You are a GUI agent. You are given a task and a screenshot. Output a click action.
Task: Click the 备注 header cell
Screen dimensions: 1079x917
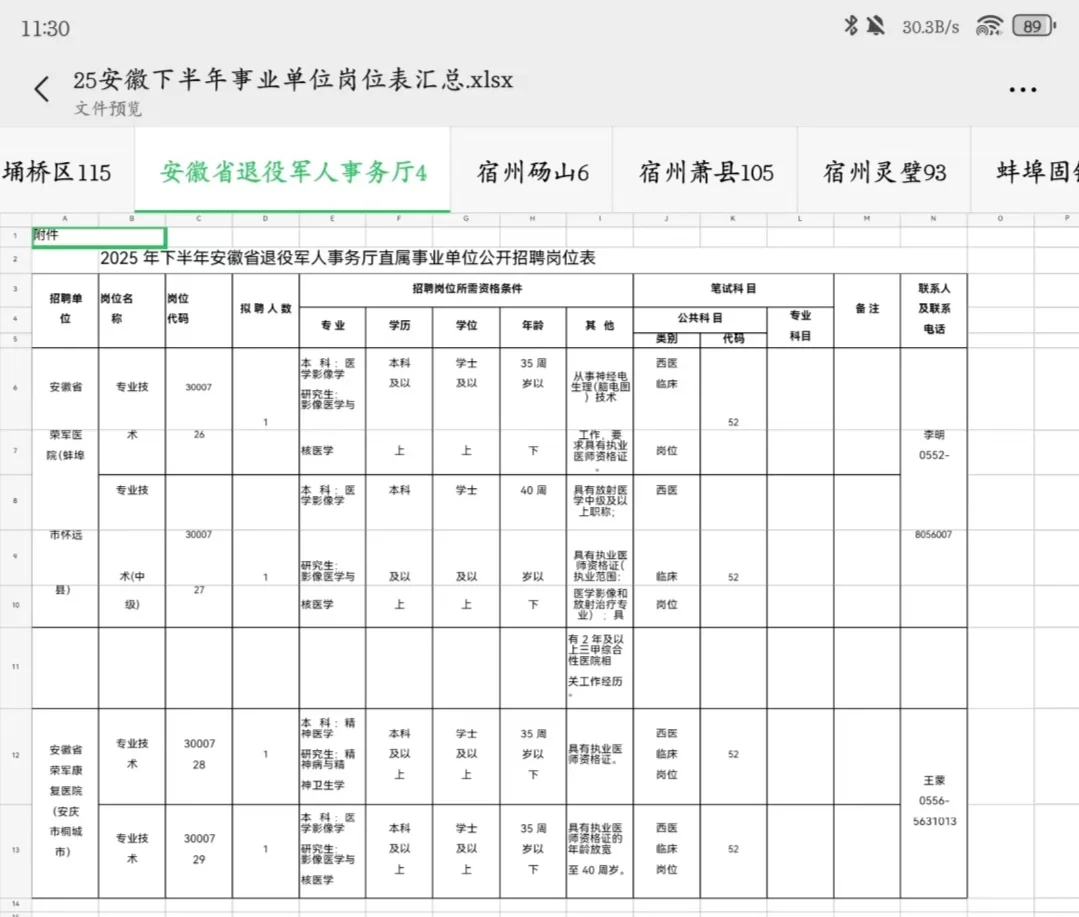867,310
